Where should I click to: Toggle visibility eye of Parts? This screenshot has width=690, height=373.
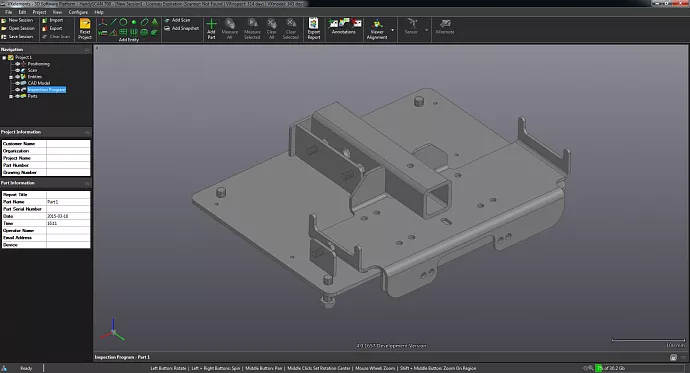click(18, 96)
